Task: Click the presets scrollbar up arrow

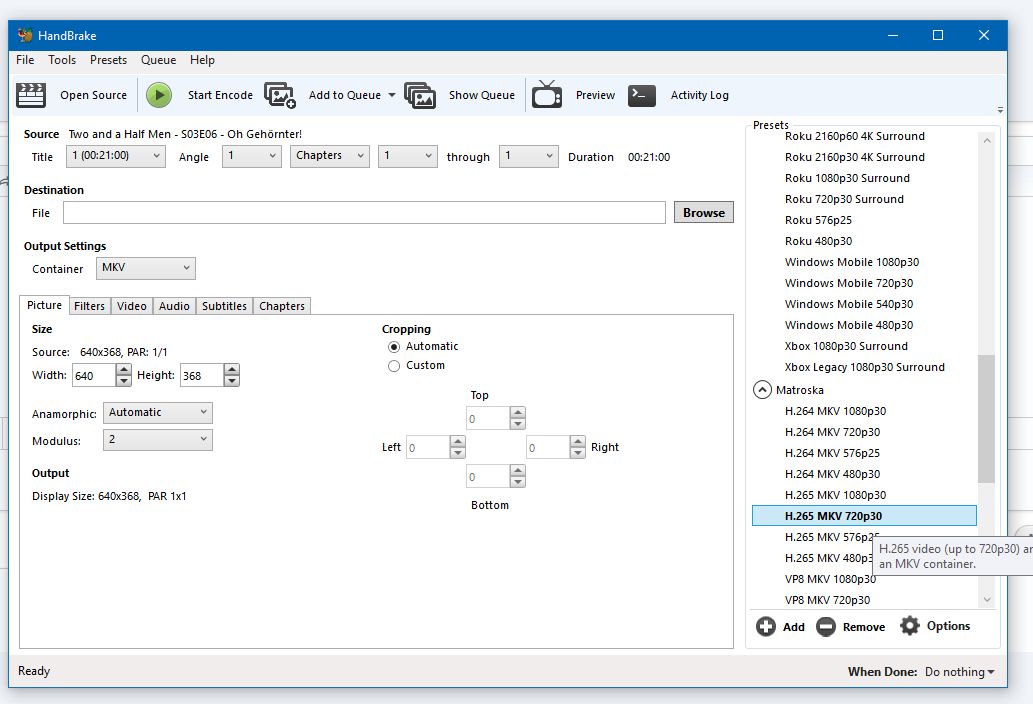Action: point(986,140)
